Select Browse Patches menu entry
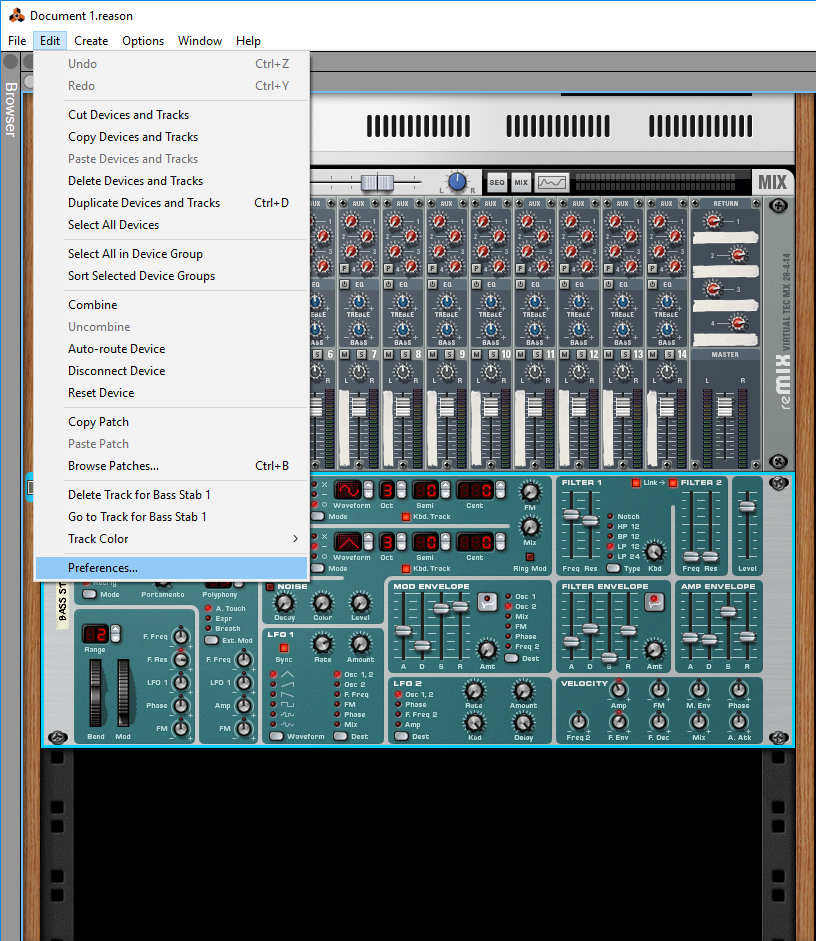This screenshot has height=941, width=816. tap(172, 466)
